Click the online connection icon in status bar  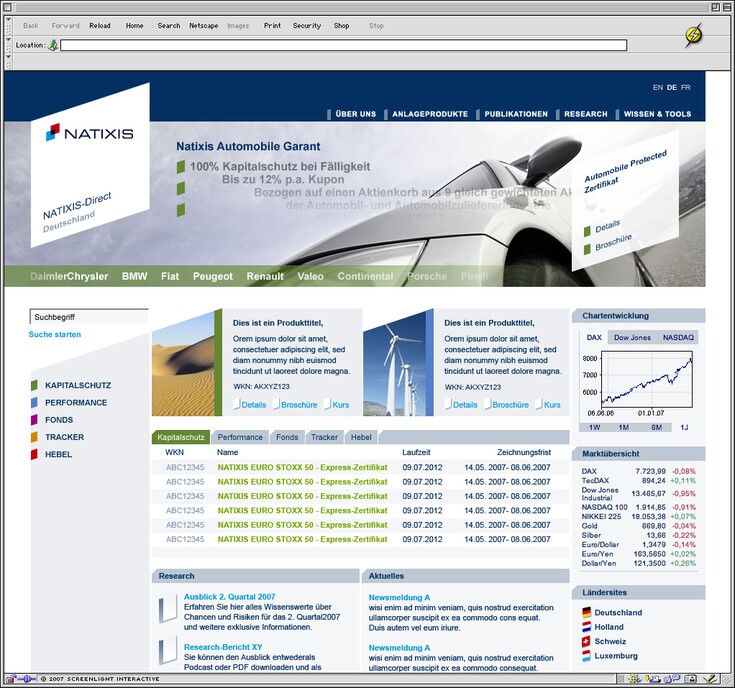point(27,679)
